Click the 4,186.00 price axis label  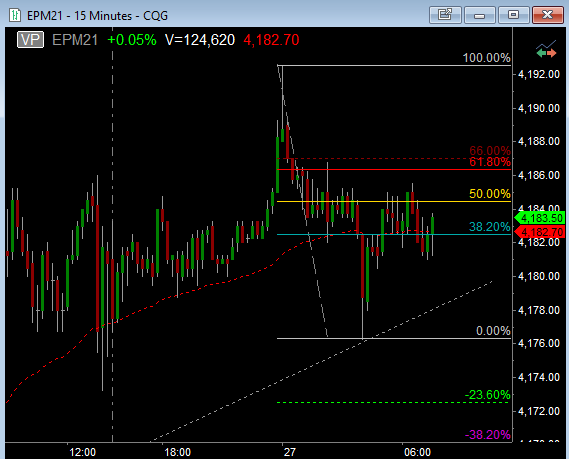click(x=539, y=175)
